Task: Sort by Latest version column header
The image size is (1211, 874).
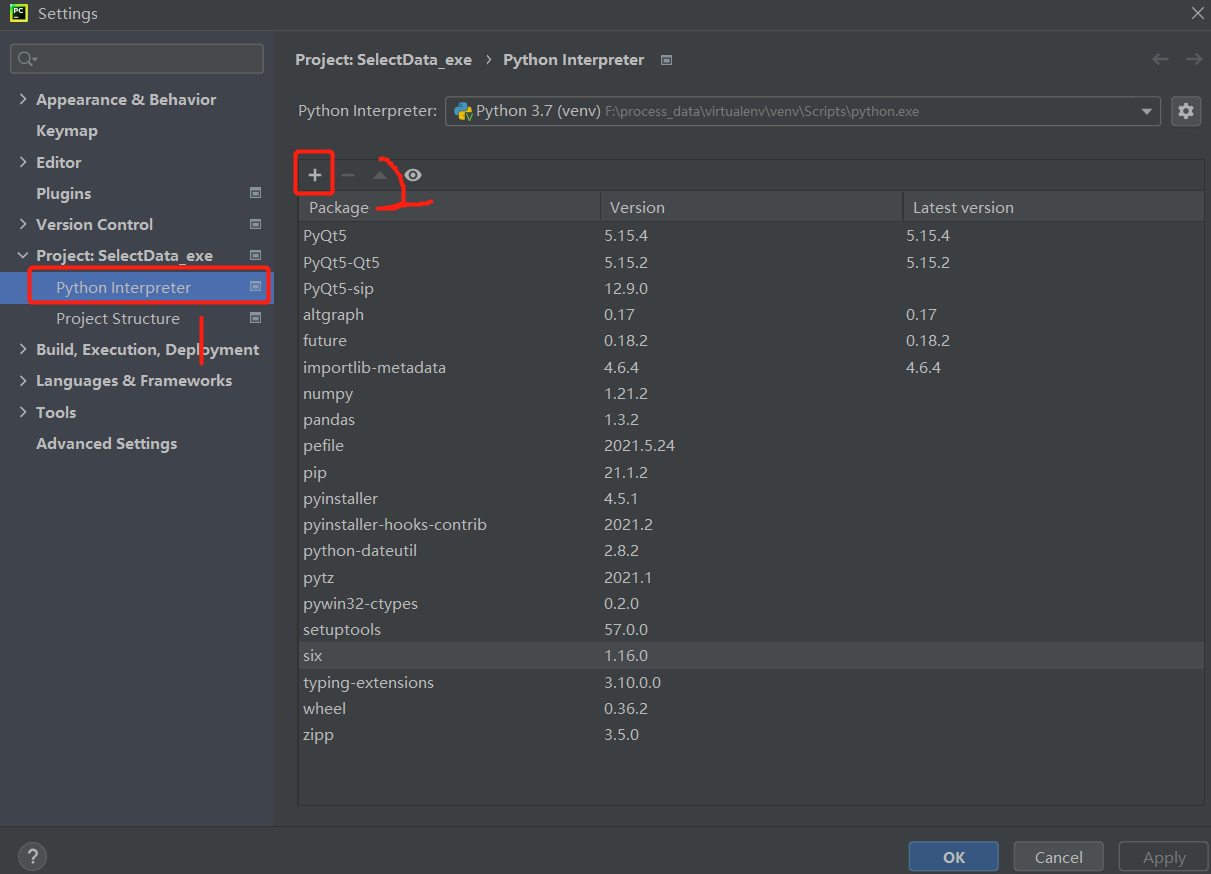Action: [1054, 207]
